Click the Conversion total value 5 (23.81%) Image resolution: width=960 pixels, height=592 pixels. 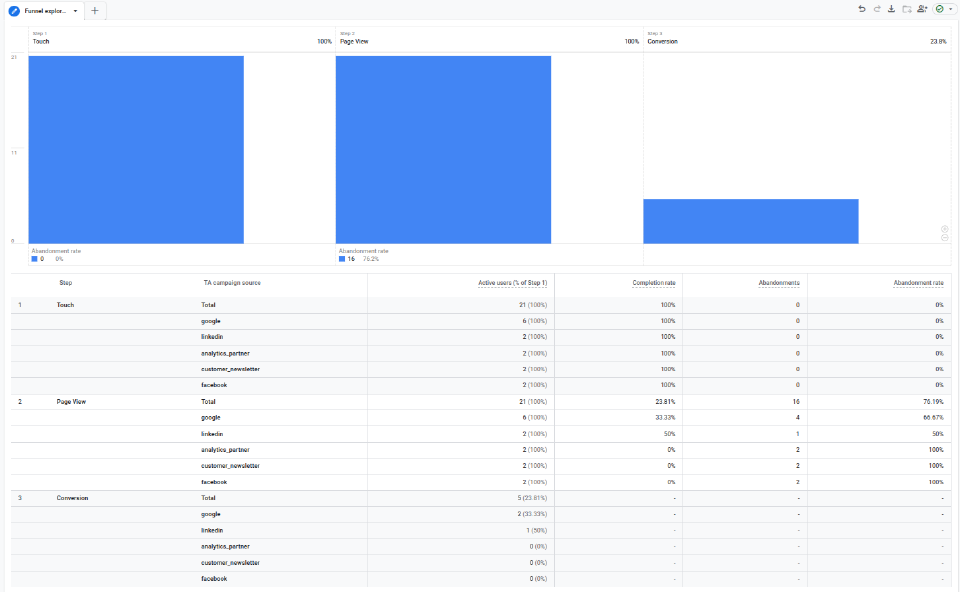[x=532, y=498]
